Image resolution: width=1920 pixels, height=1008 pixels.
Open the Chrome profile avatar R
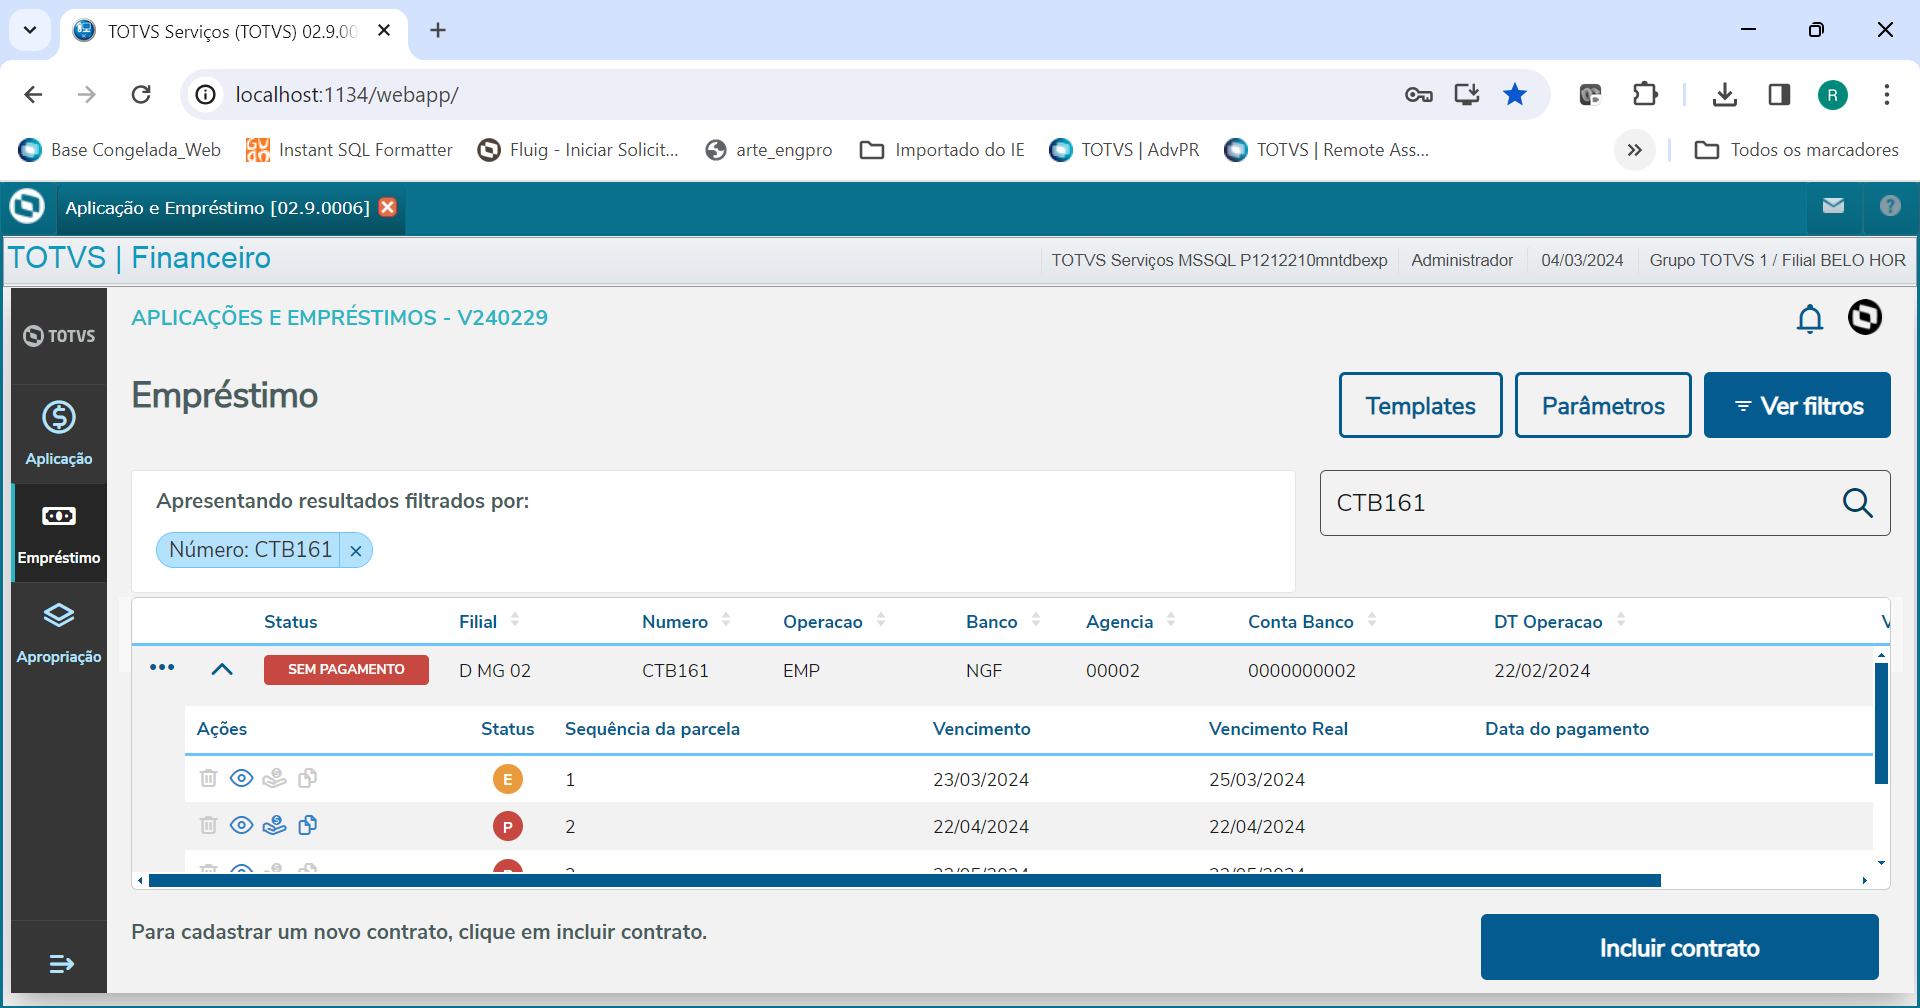pos(1832,95)
